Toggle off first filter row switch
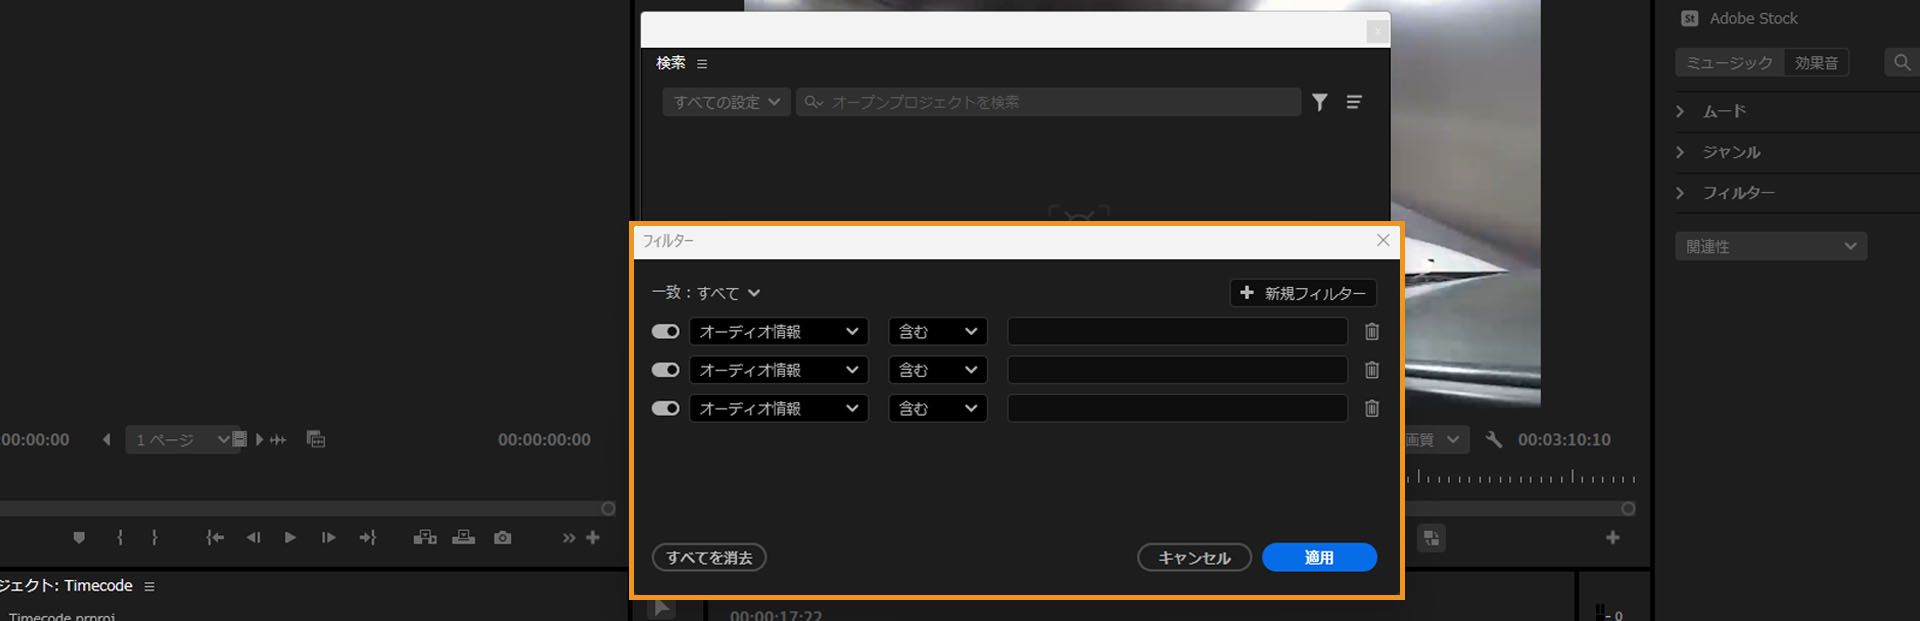1920x621 pixels. coord(665,332)
